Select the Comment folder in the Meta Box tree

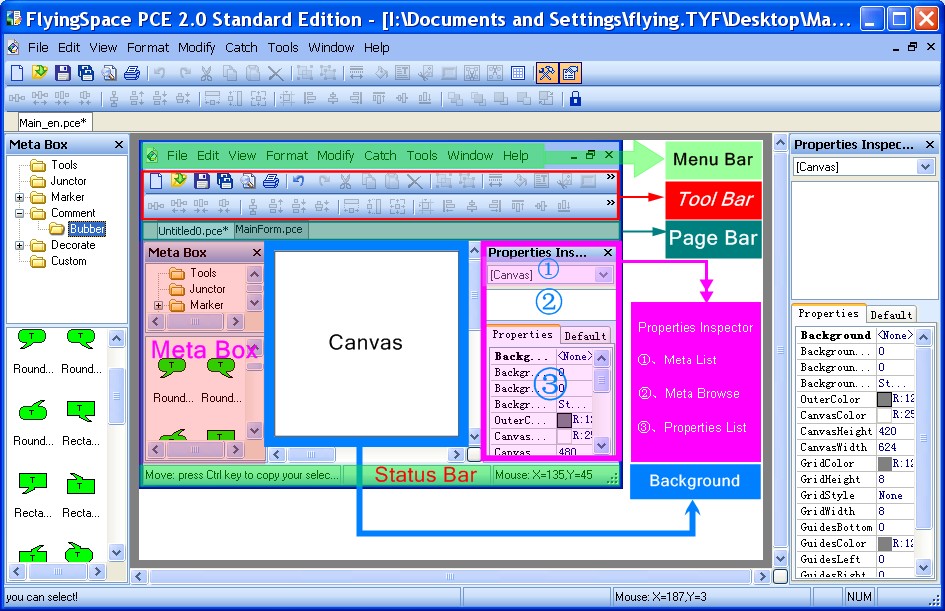[x=73, y=213]
